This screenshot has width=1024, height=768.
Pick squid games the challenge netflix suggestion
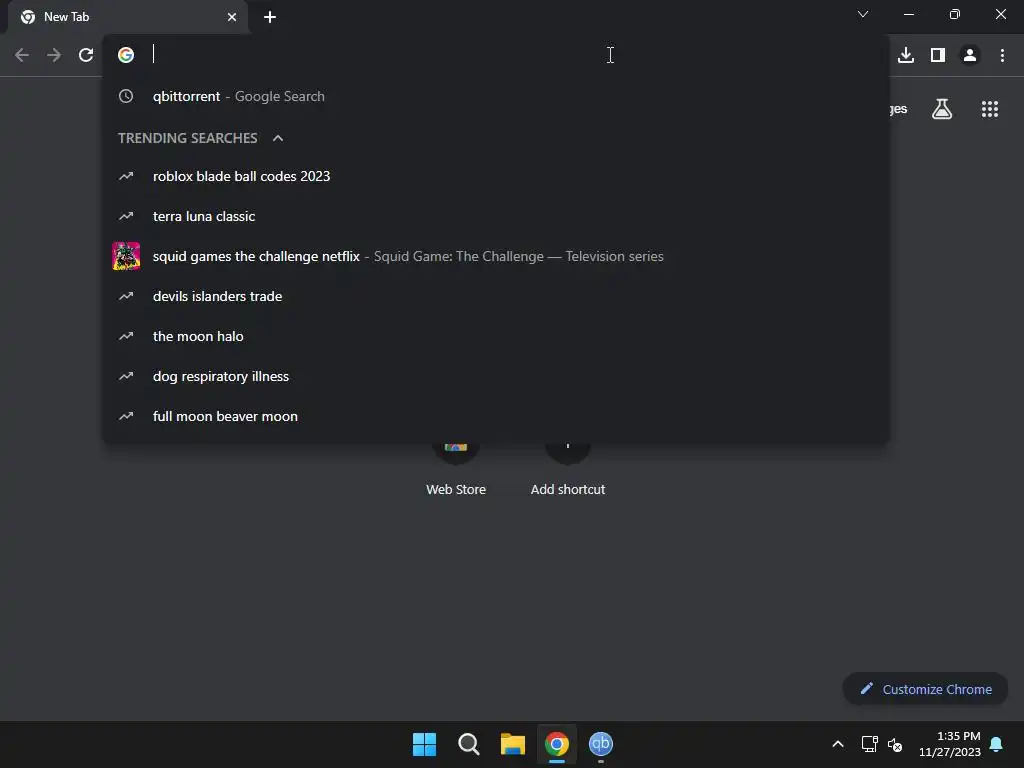496,256
